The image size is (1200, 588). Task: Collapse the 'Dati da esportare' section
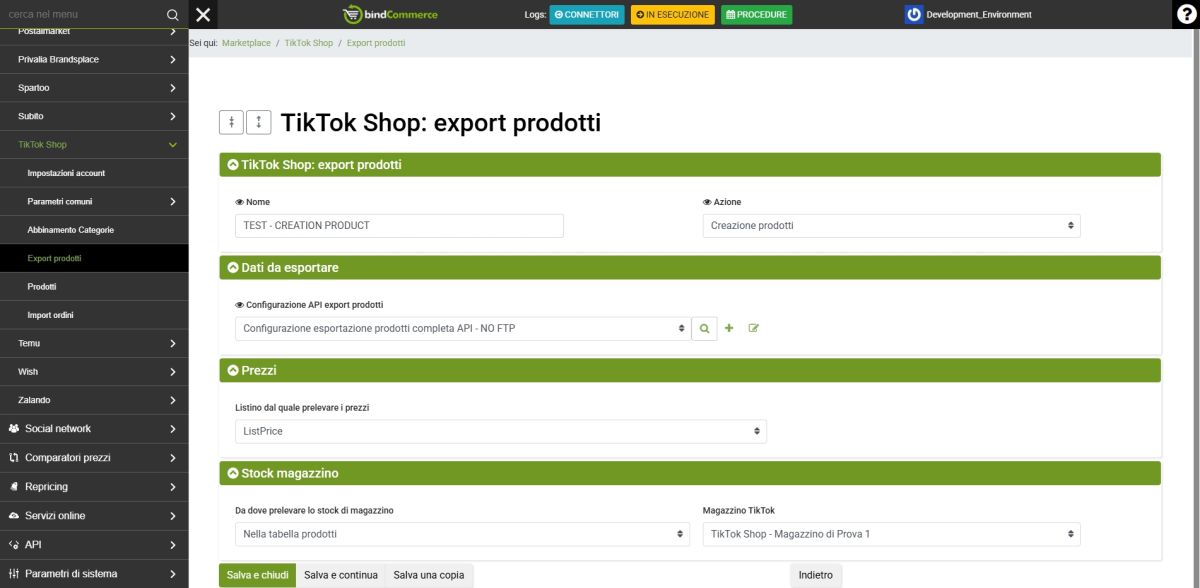690,268
